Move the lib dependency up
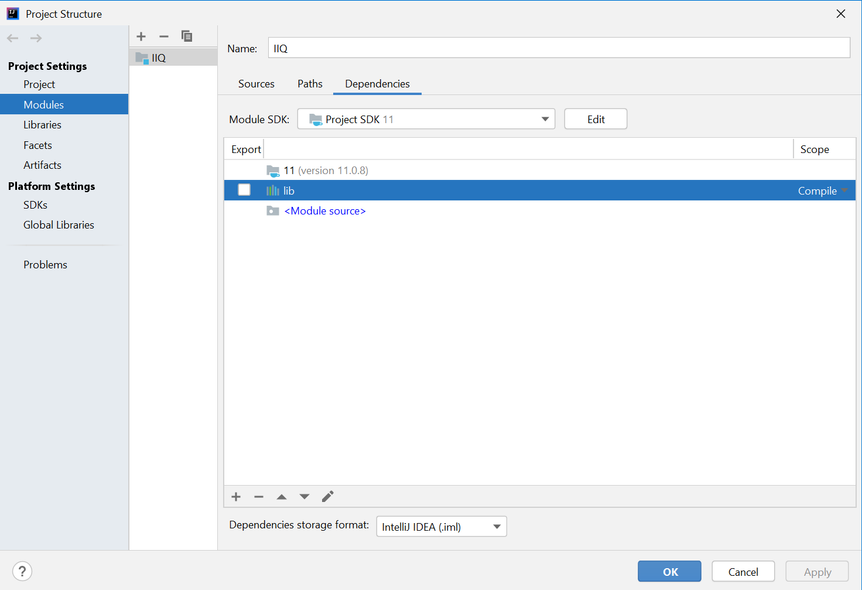862x590 pixels. [x=282, y=497]
